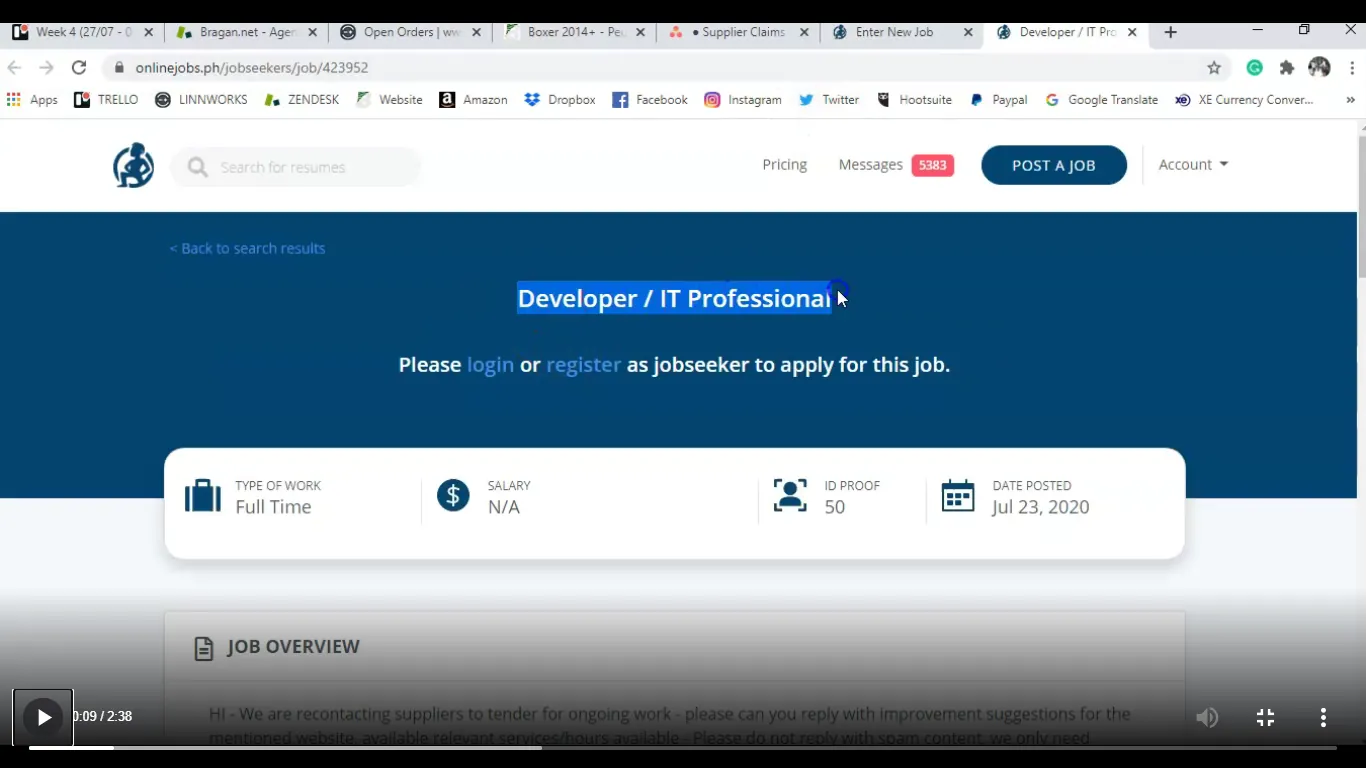This screenshot has width=1366, height=768.
Task: Go back to search results link
Action: (247, 248)
